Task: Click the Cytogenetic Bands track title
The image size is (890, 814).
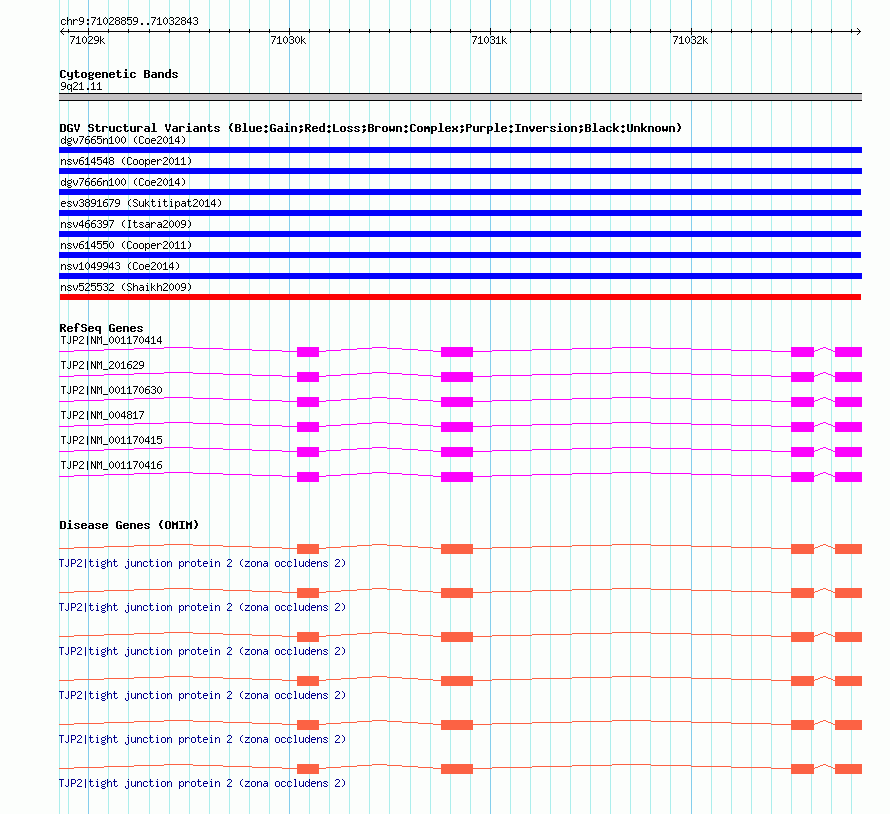Action: pos(119,74)
